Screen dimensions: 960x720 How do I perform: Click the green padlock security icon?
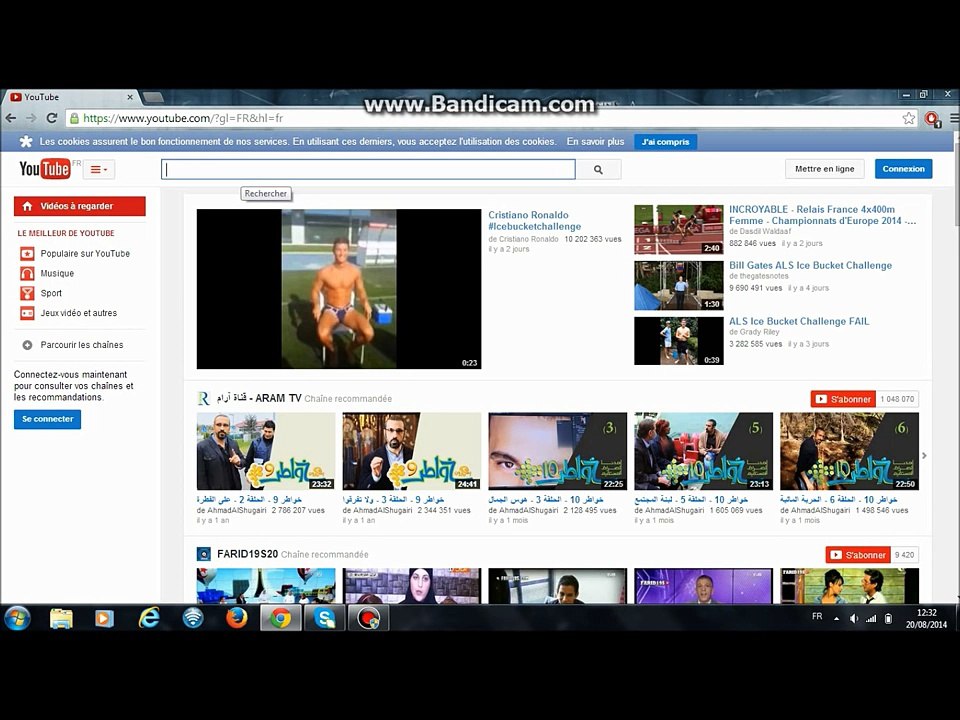pyautogui.click(x=73, y=118)
